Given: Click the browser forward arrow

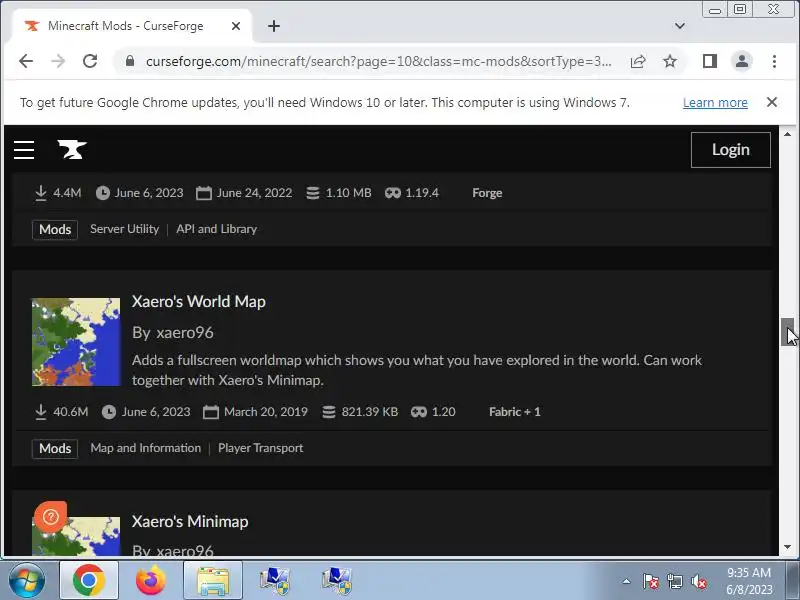Looking at the screenshot, I should click(x=58, y=61).
